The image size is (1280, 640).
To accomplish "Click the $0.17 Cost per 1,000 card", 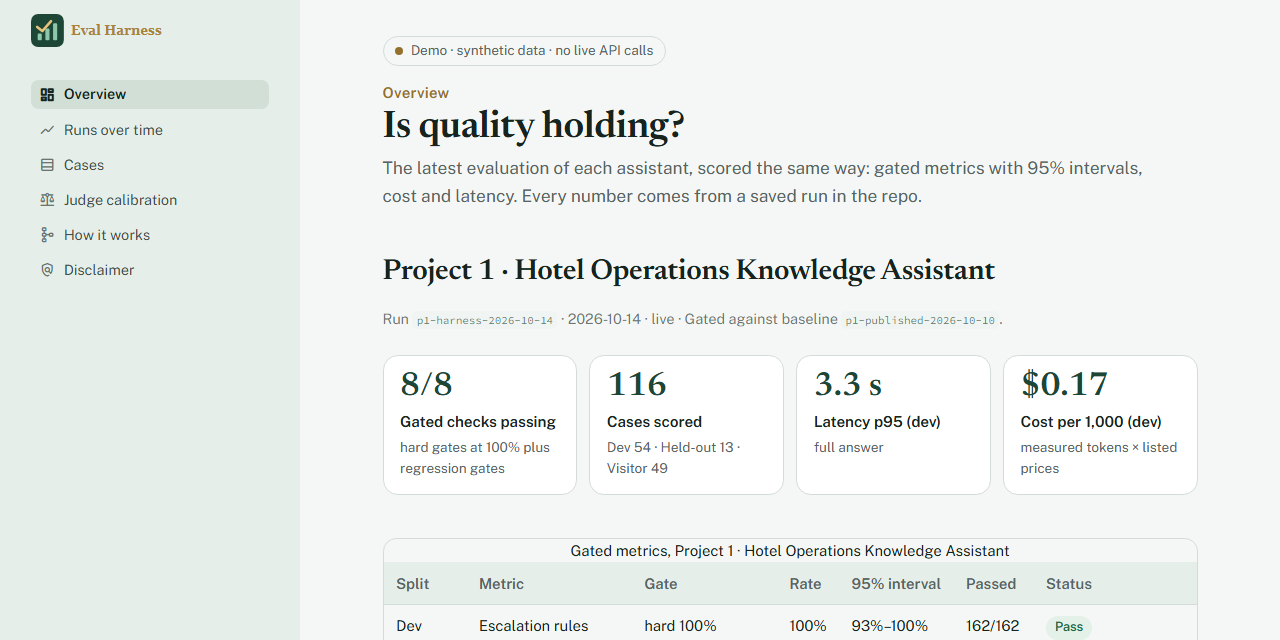I will tap(1100, 425).
